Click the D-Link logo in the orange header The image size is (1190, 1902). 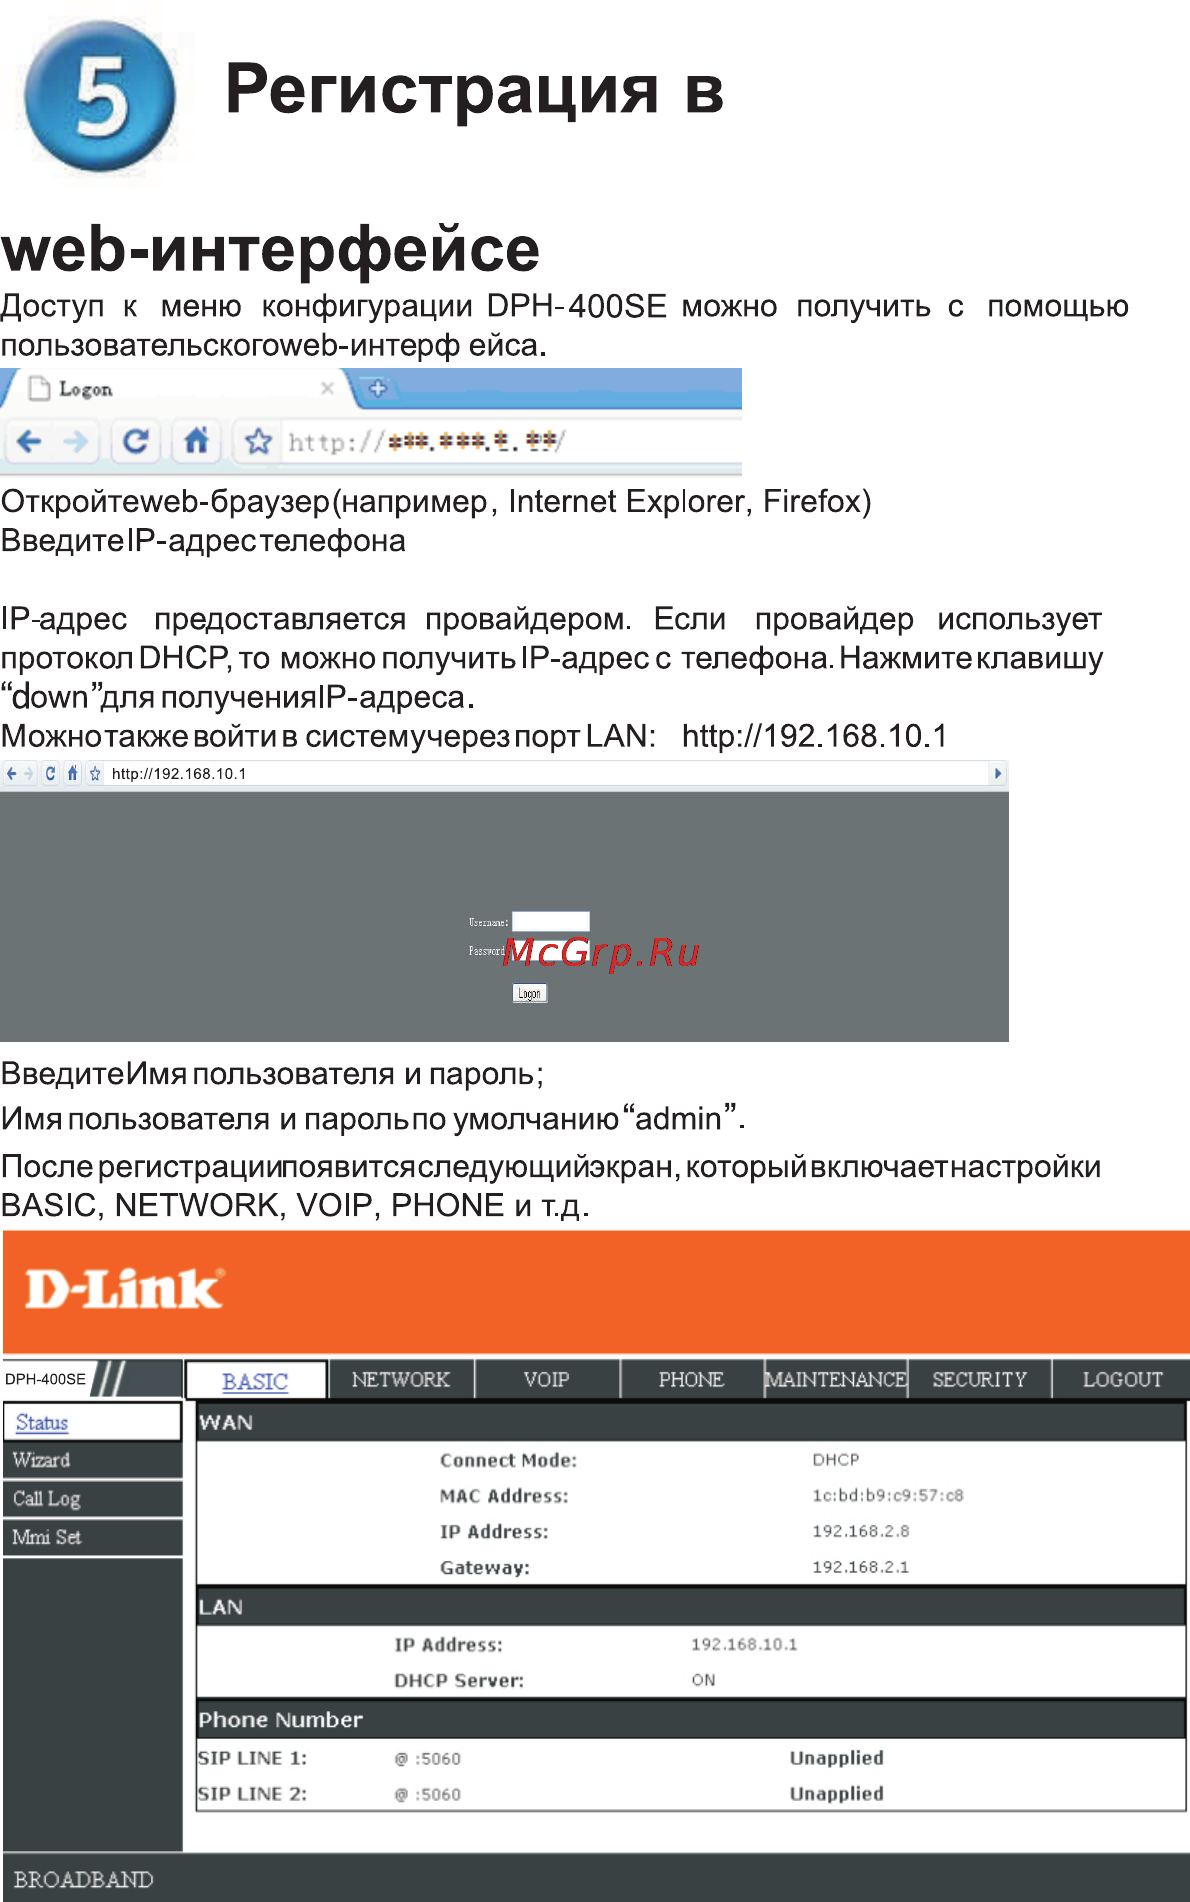pos(124,1289)
